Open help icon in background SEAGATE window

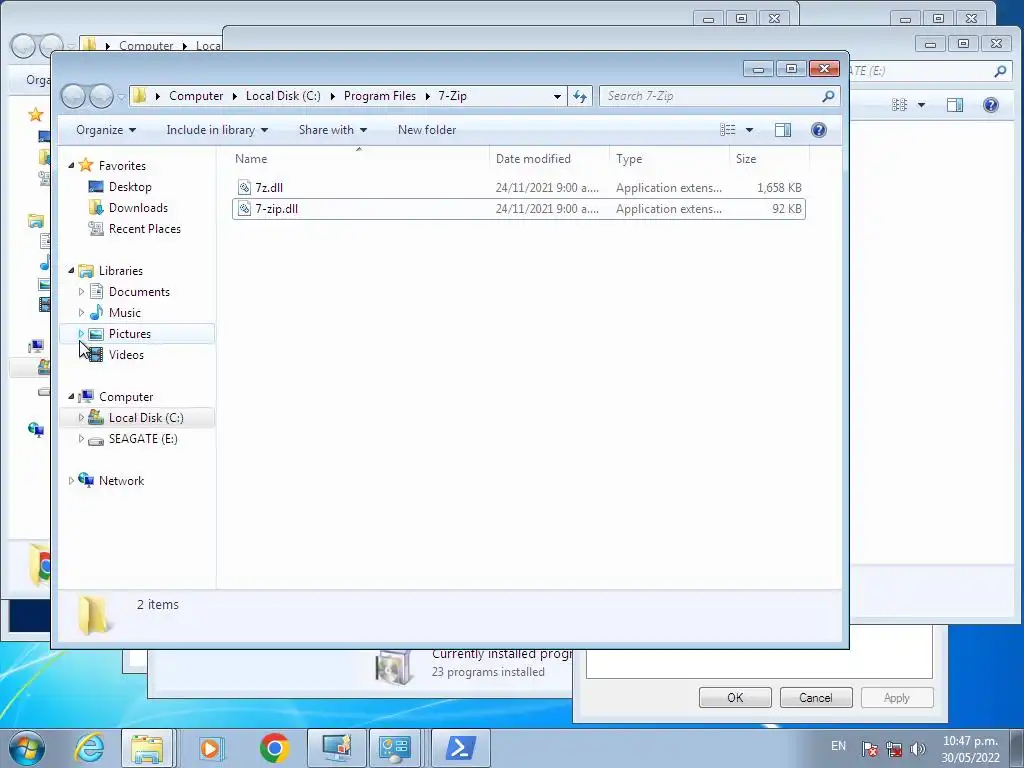[x=991, y=104]
